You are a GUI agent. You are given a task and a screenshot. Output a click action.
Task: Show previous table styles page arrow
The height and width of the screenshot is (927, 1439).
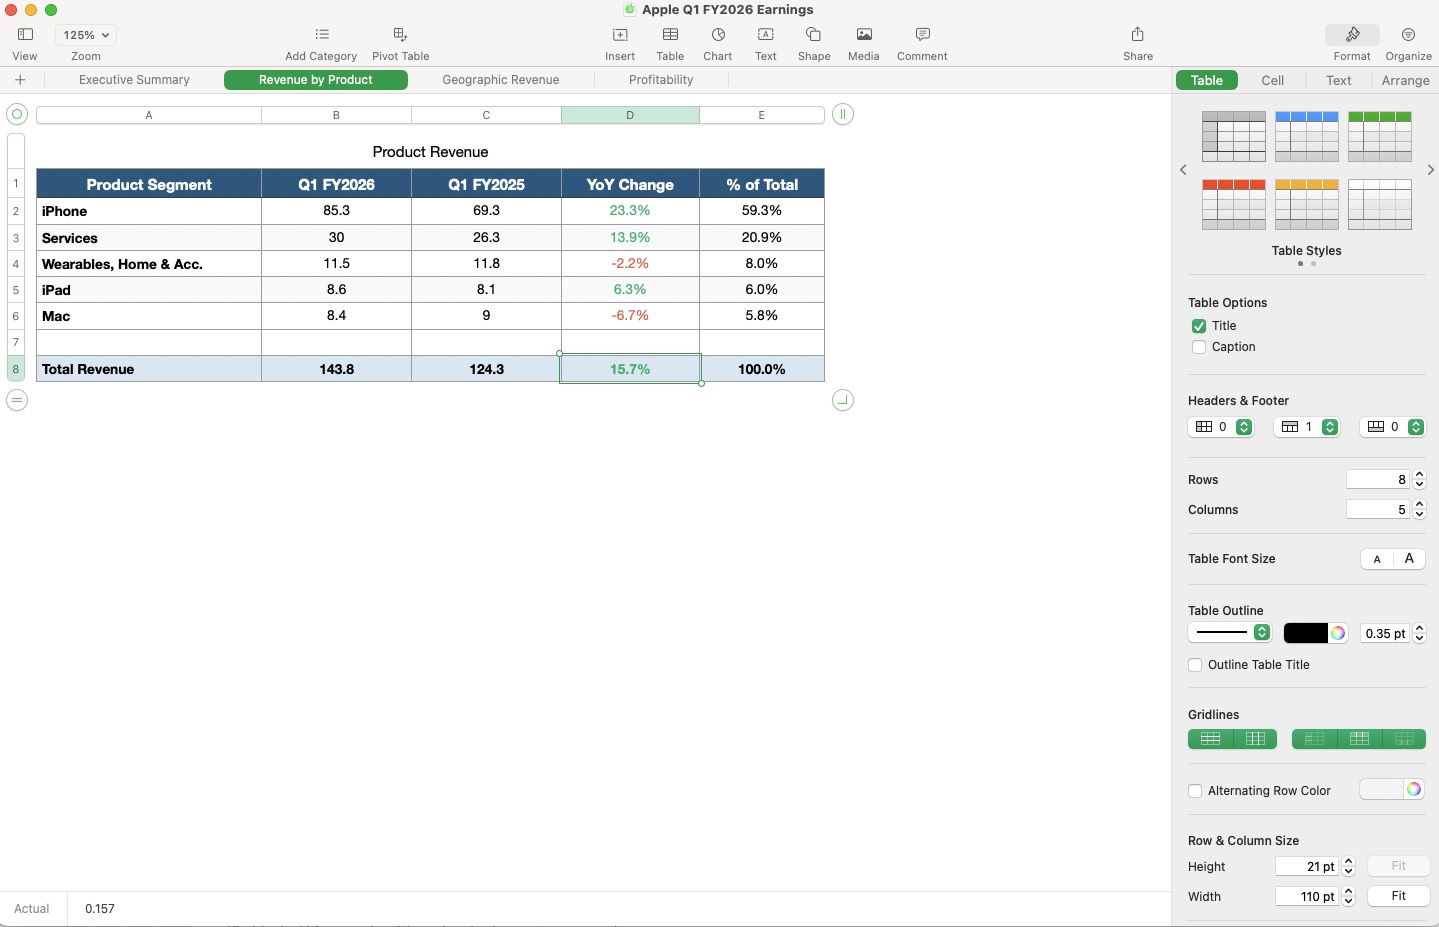pyautogui.click(x=1183, y=170)
